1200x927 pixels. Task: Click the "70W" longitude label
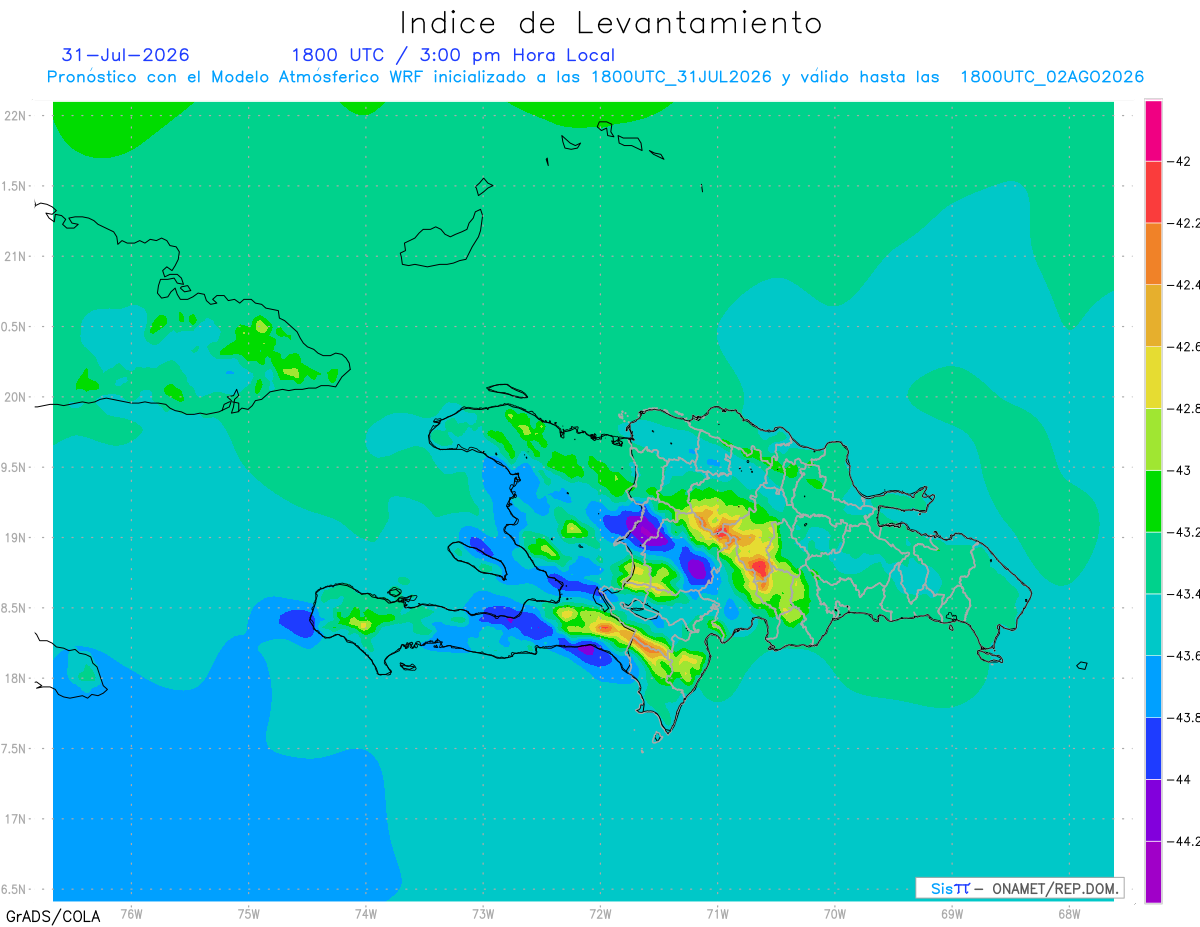(x=835, y=913)
